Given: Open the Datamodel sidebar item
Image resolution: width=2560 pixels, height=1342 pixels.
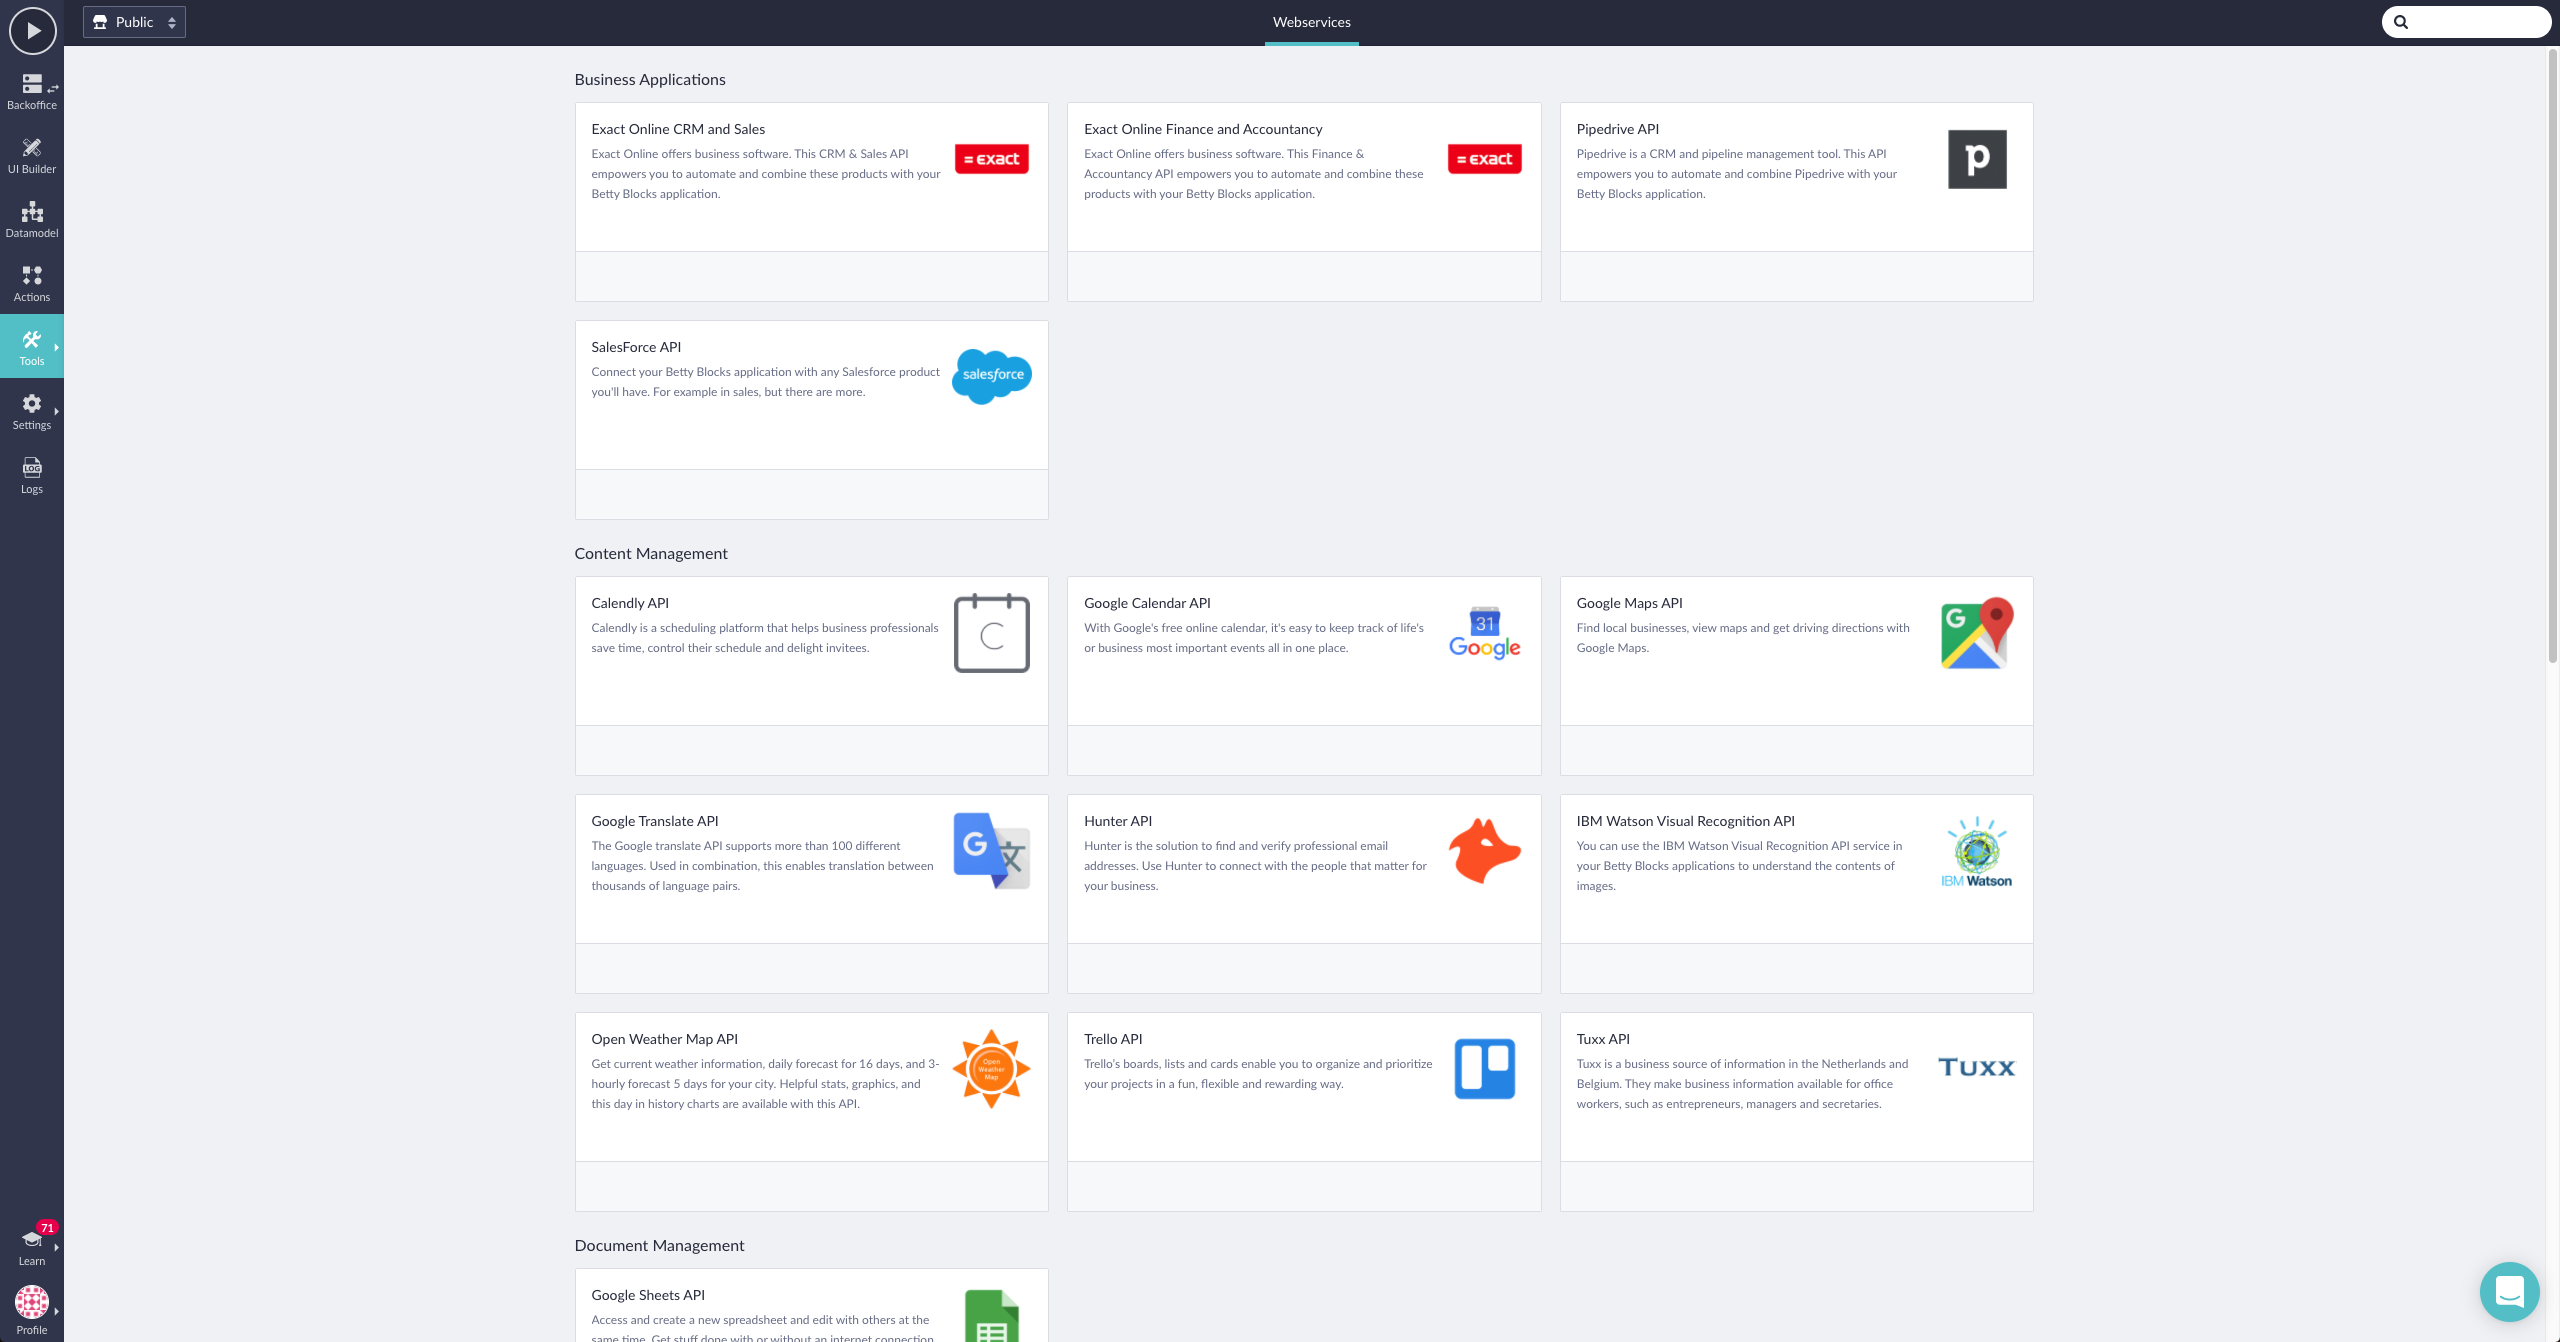Looking at the screenshot, I should point(32,219).
